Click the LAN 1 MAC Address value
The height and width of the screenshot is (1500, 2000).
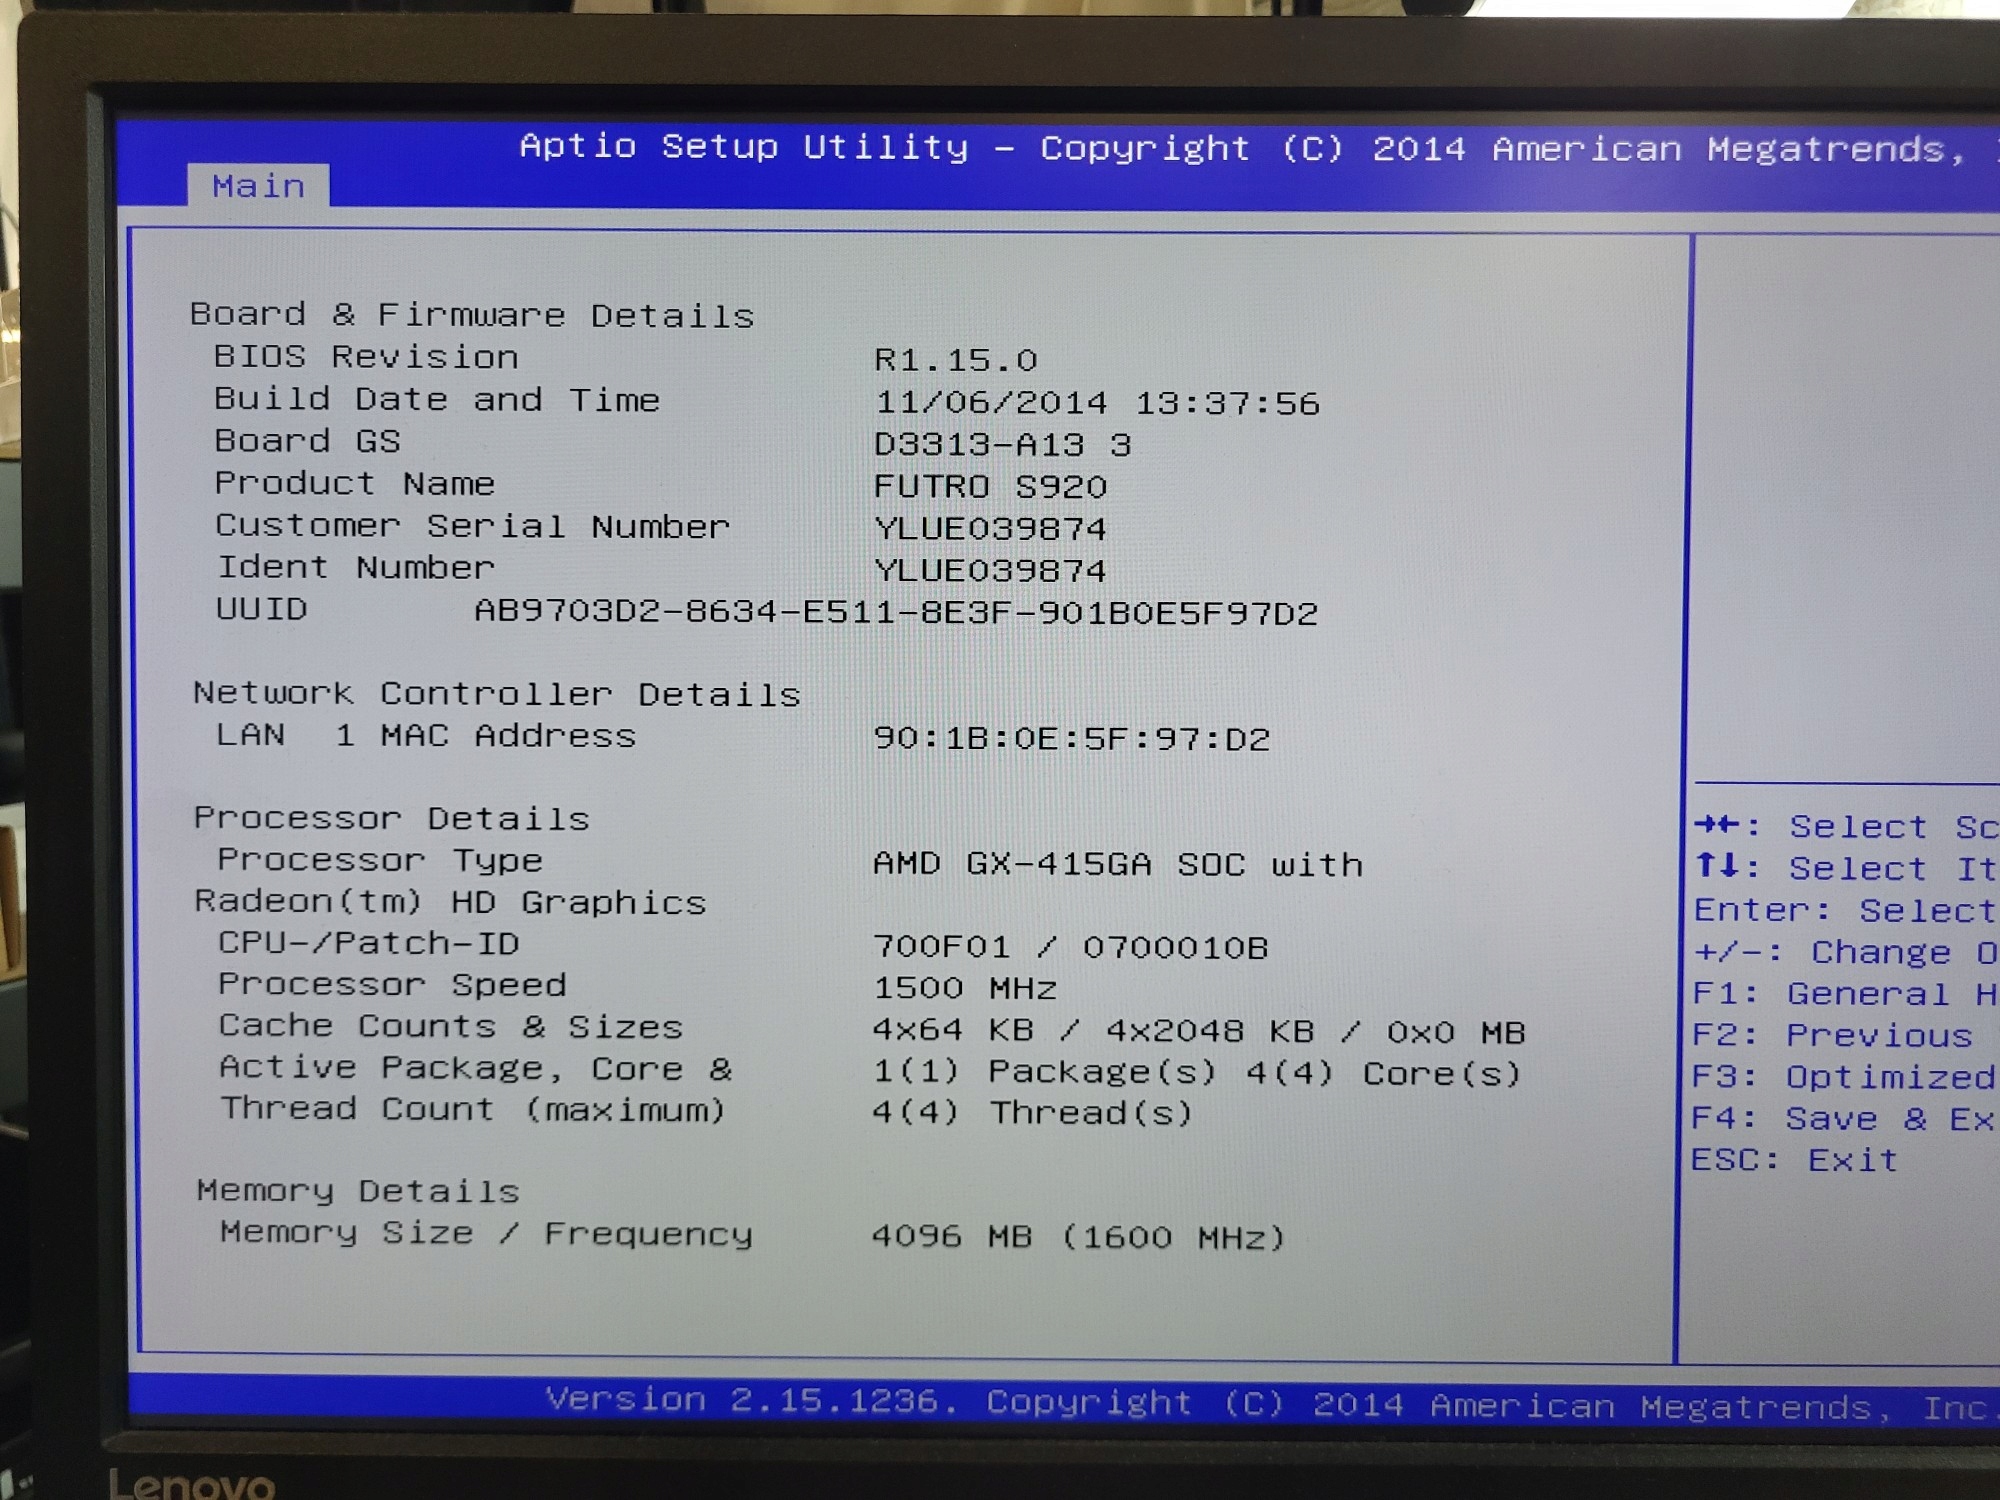coord(1071,738)
